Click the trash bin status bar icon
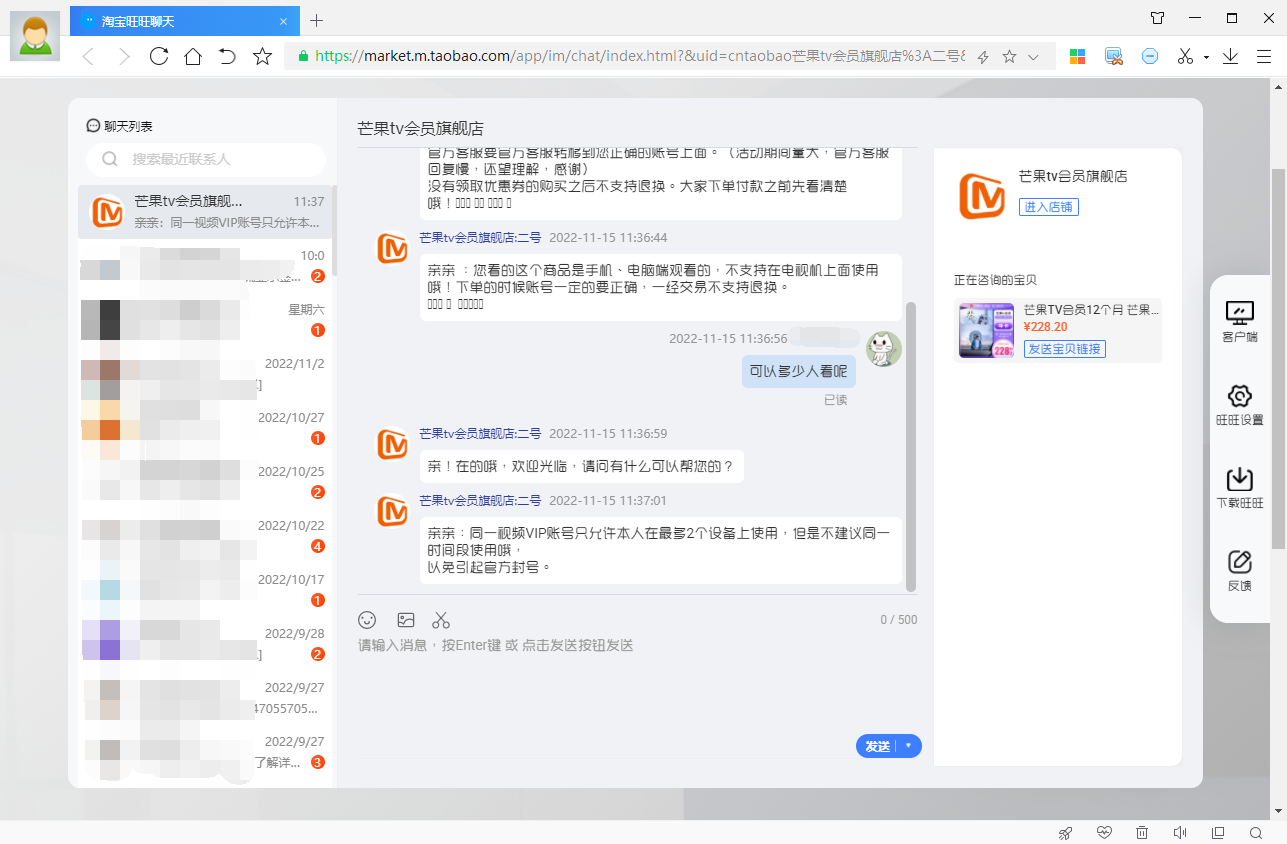 (1142, 833)
